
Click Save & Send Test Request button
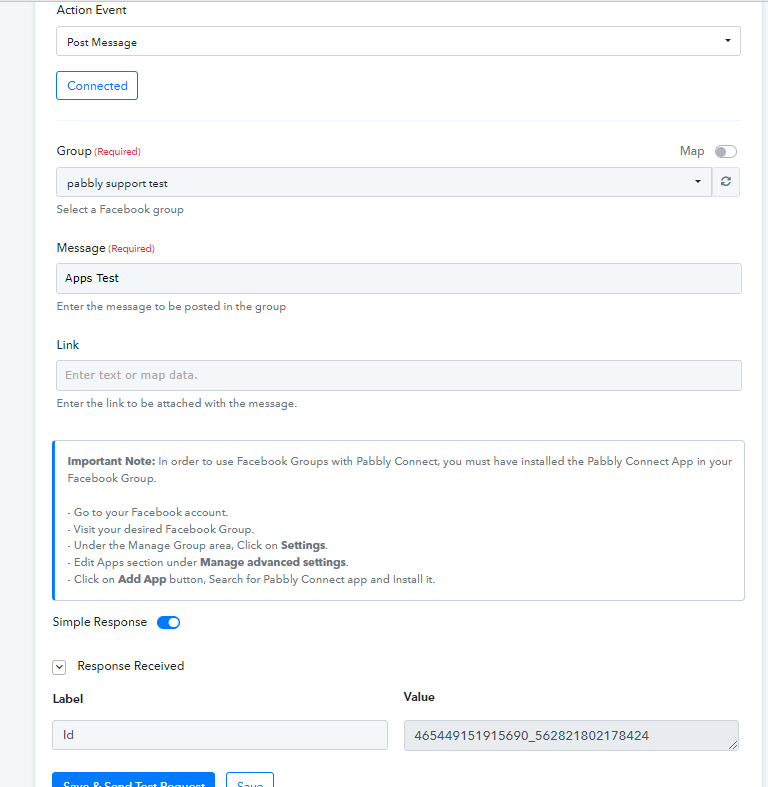(134, 780)
